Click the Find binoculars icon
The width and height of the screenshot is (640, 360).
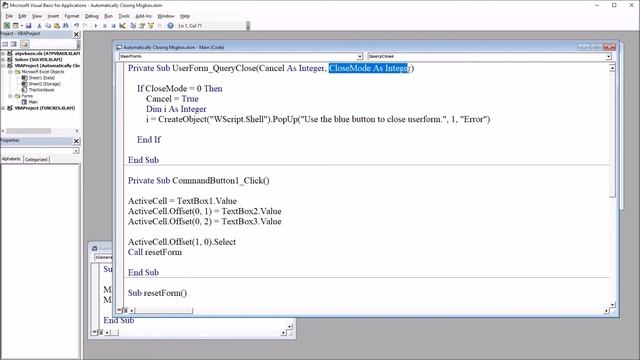coord(66,26)
